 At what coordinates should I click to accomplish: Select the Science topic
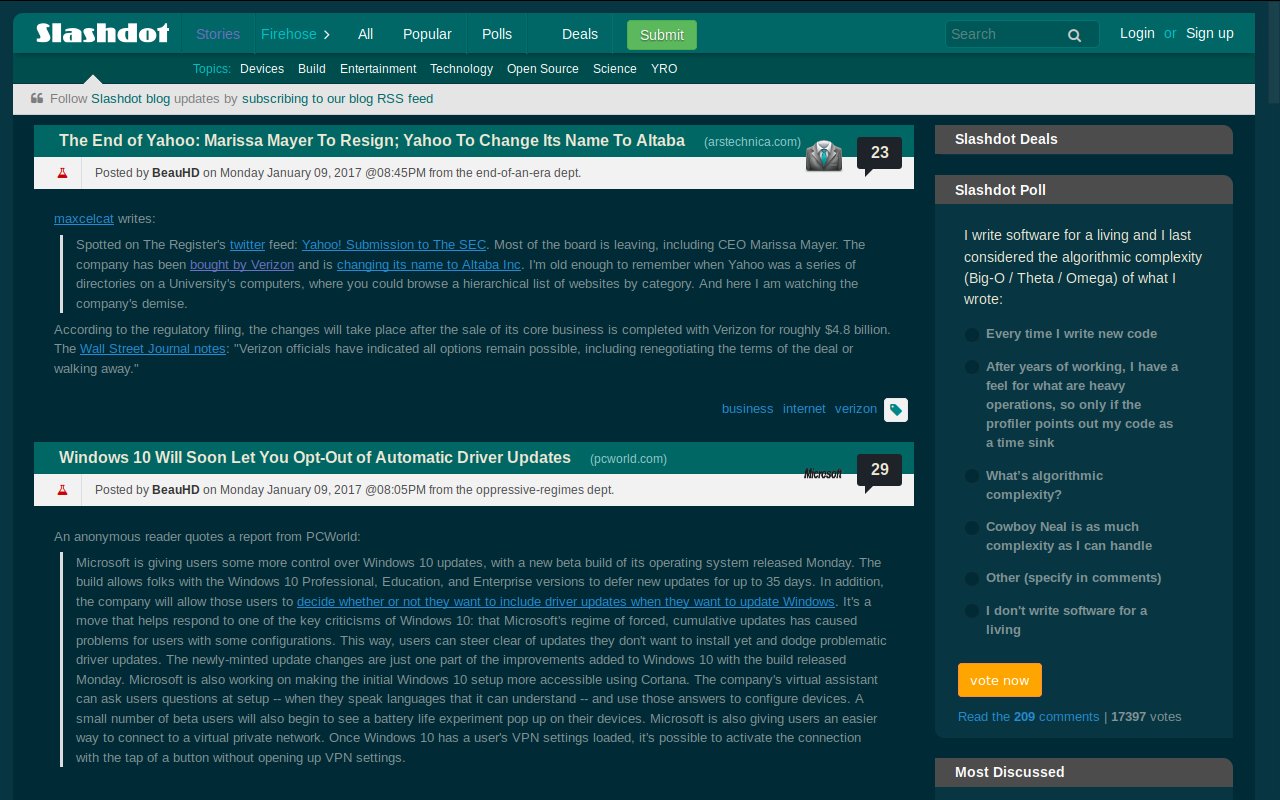pos(615,69)
